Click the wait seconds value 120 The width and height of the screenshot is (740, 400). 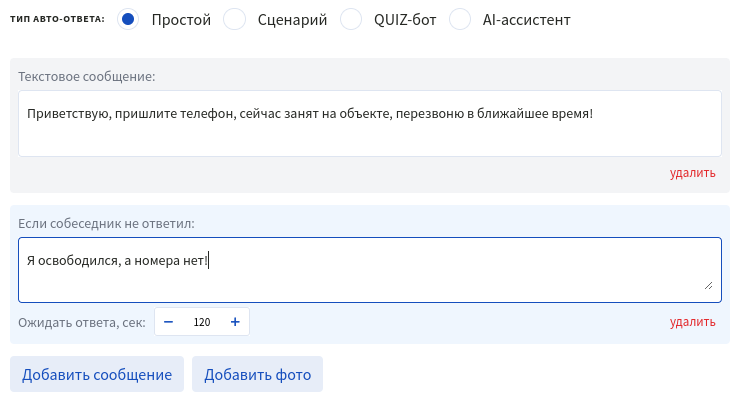[202, 322]
